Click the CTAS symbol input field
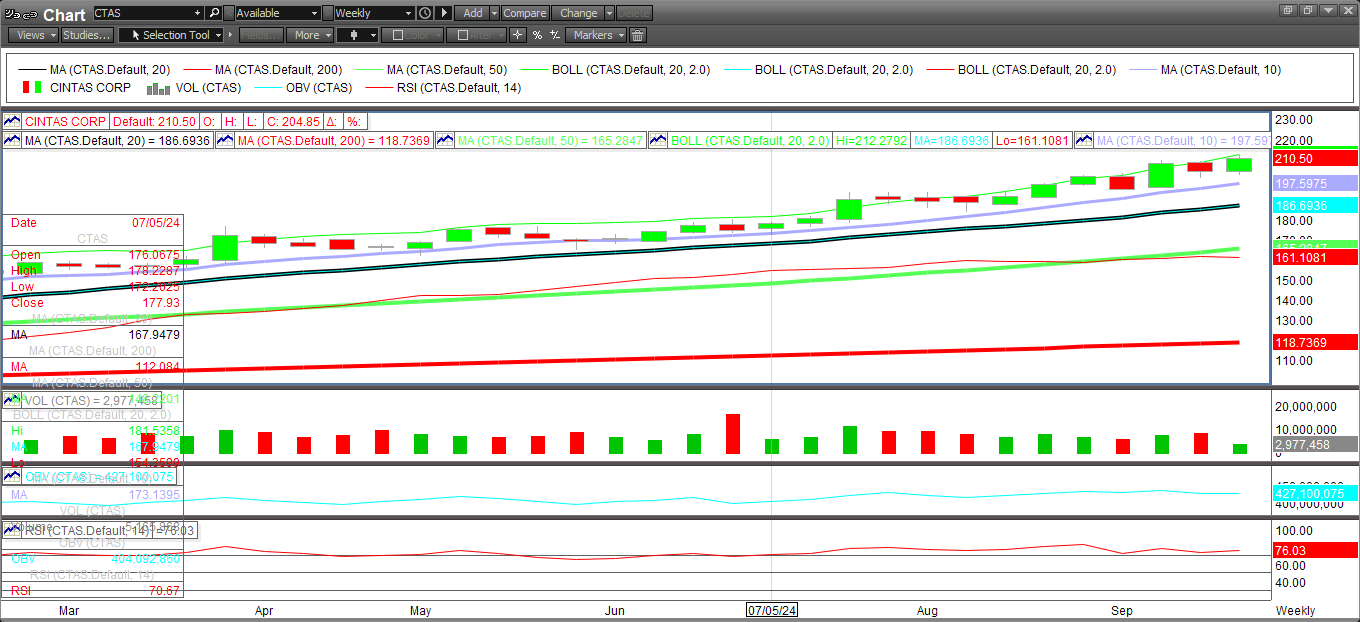This screenshot has height=622, width=1360. 148,13
